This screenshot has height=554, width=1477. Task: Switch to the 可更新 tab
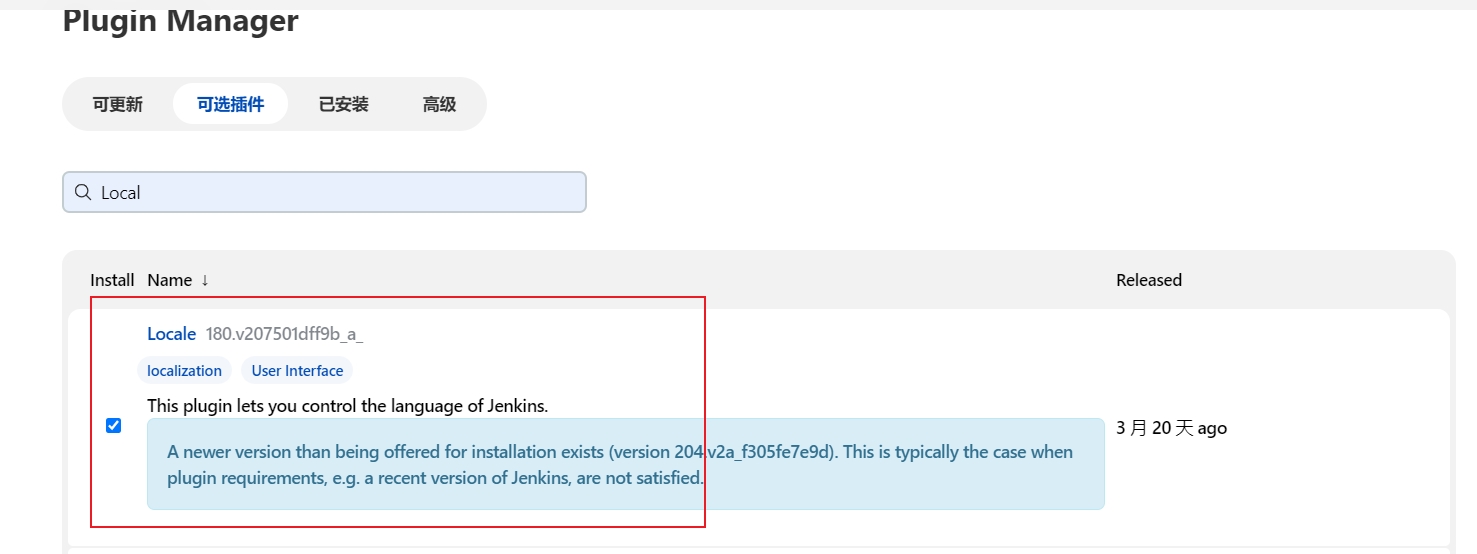[118, 104]
